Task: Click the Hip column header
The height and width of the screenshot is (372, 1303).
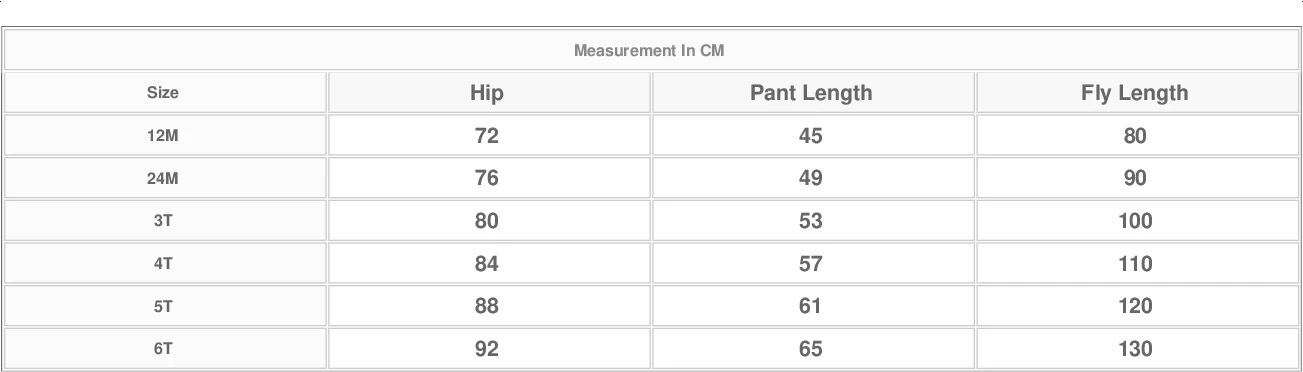Action: tap(487, 93)
